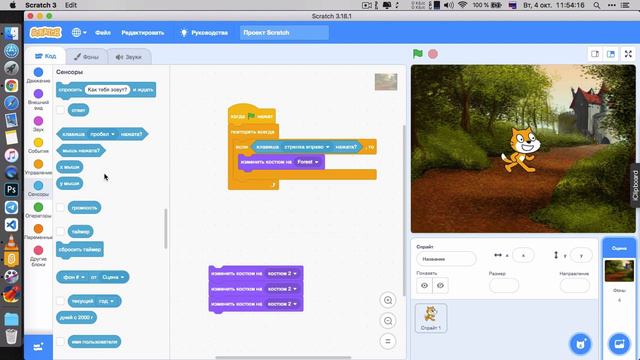The width and height of the screenshot is (640, 360).
Task: Open the add extension button
Action: tap(38, 347)
